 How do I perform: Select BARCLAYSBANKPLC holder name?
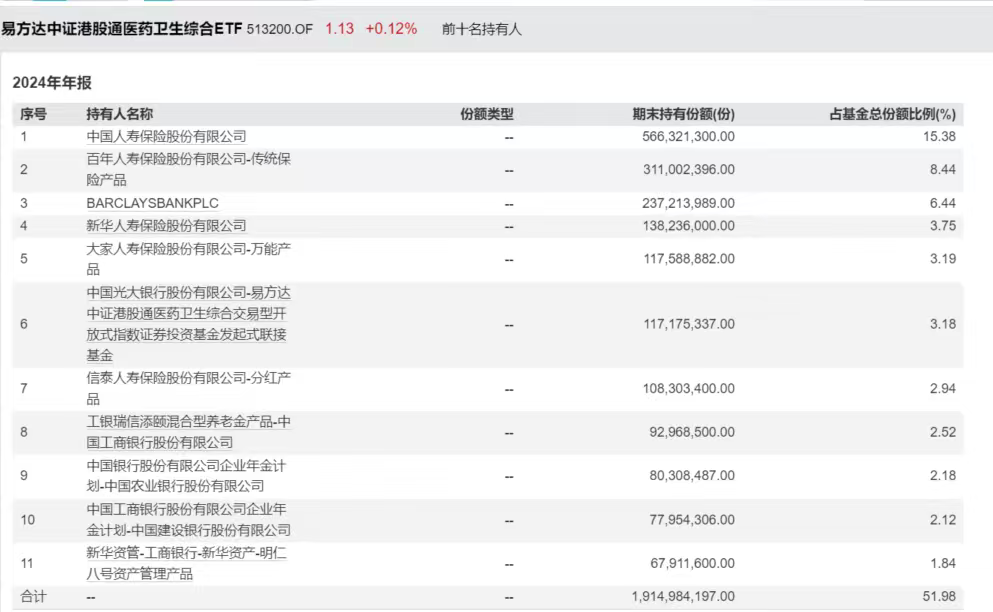click(153, 203)
